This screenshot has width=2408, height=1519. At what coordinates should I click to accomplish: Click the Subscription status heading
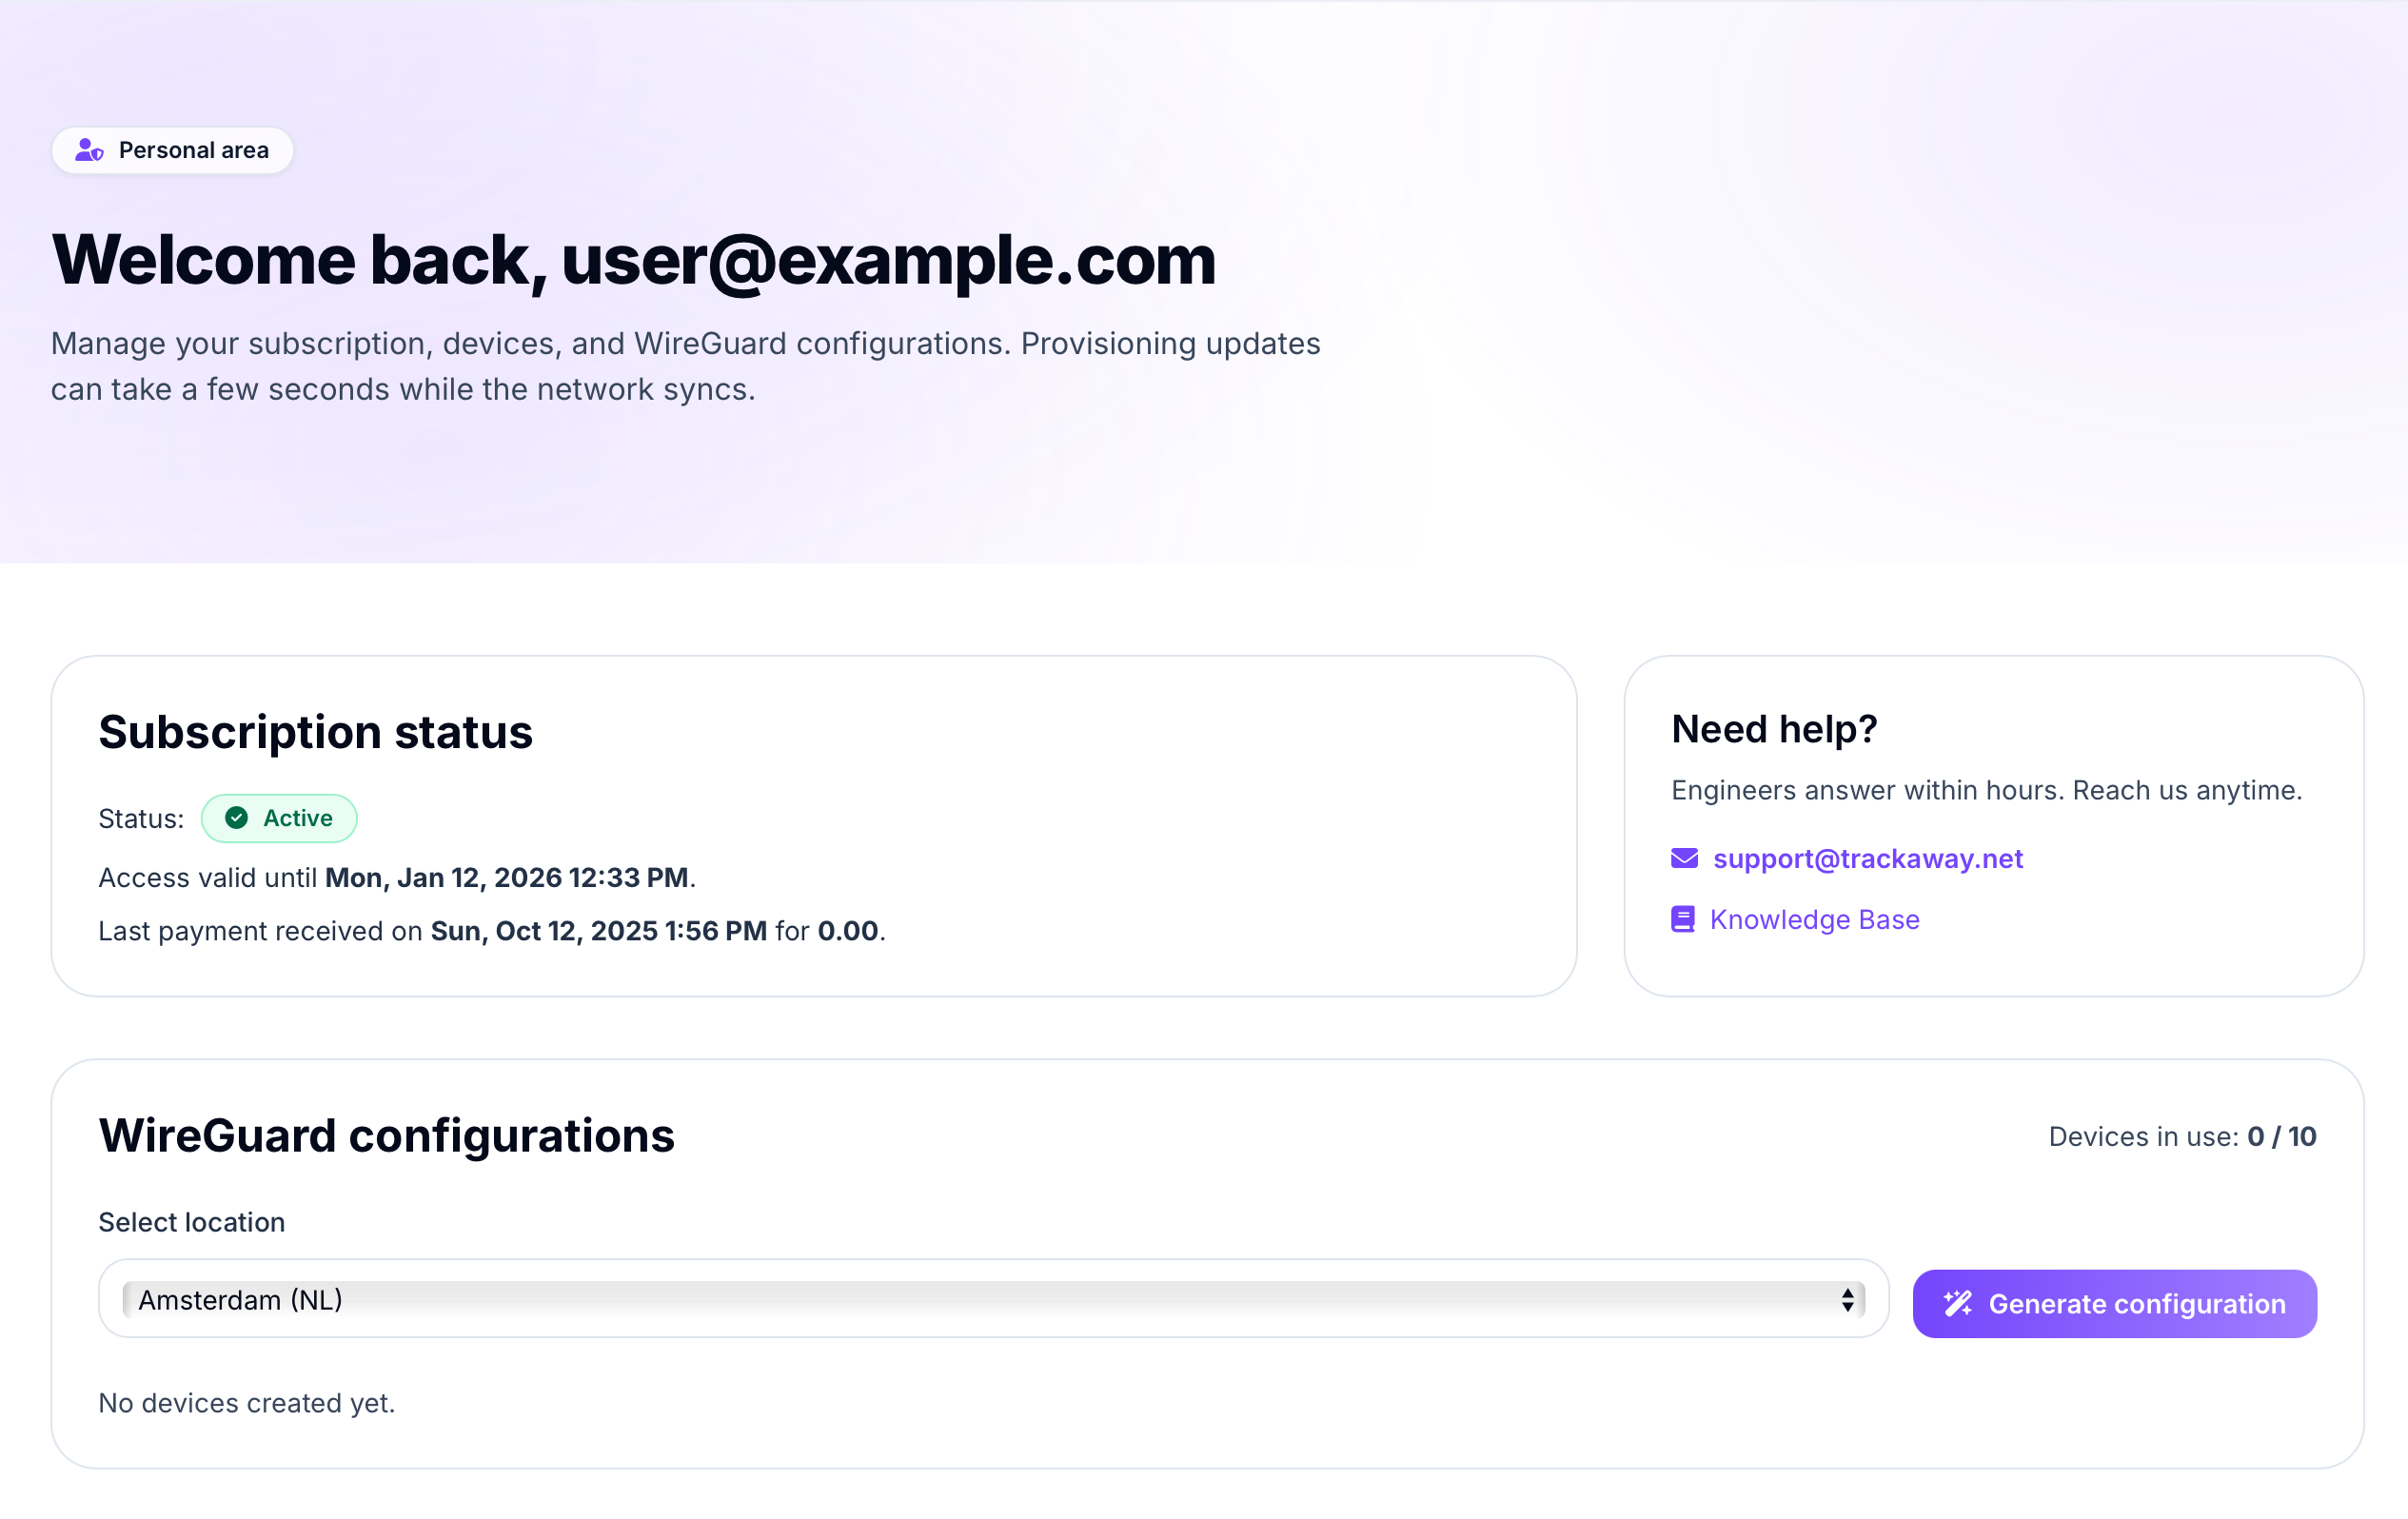point(315,732)
